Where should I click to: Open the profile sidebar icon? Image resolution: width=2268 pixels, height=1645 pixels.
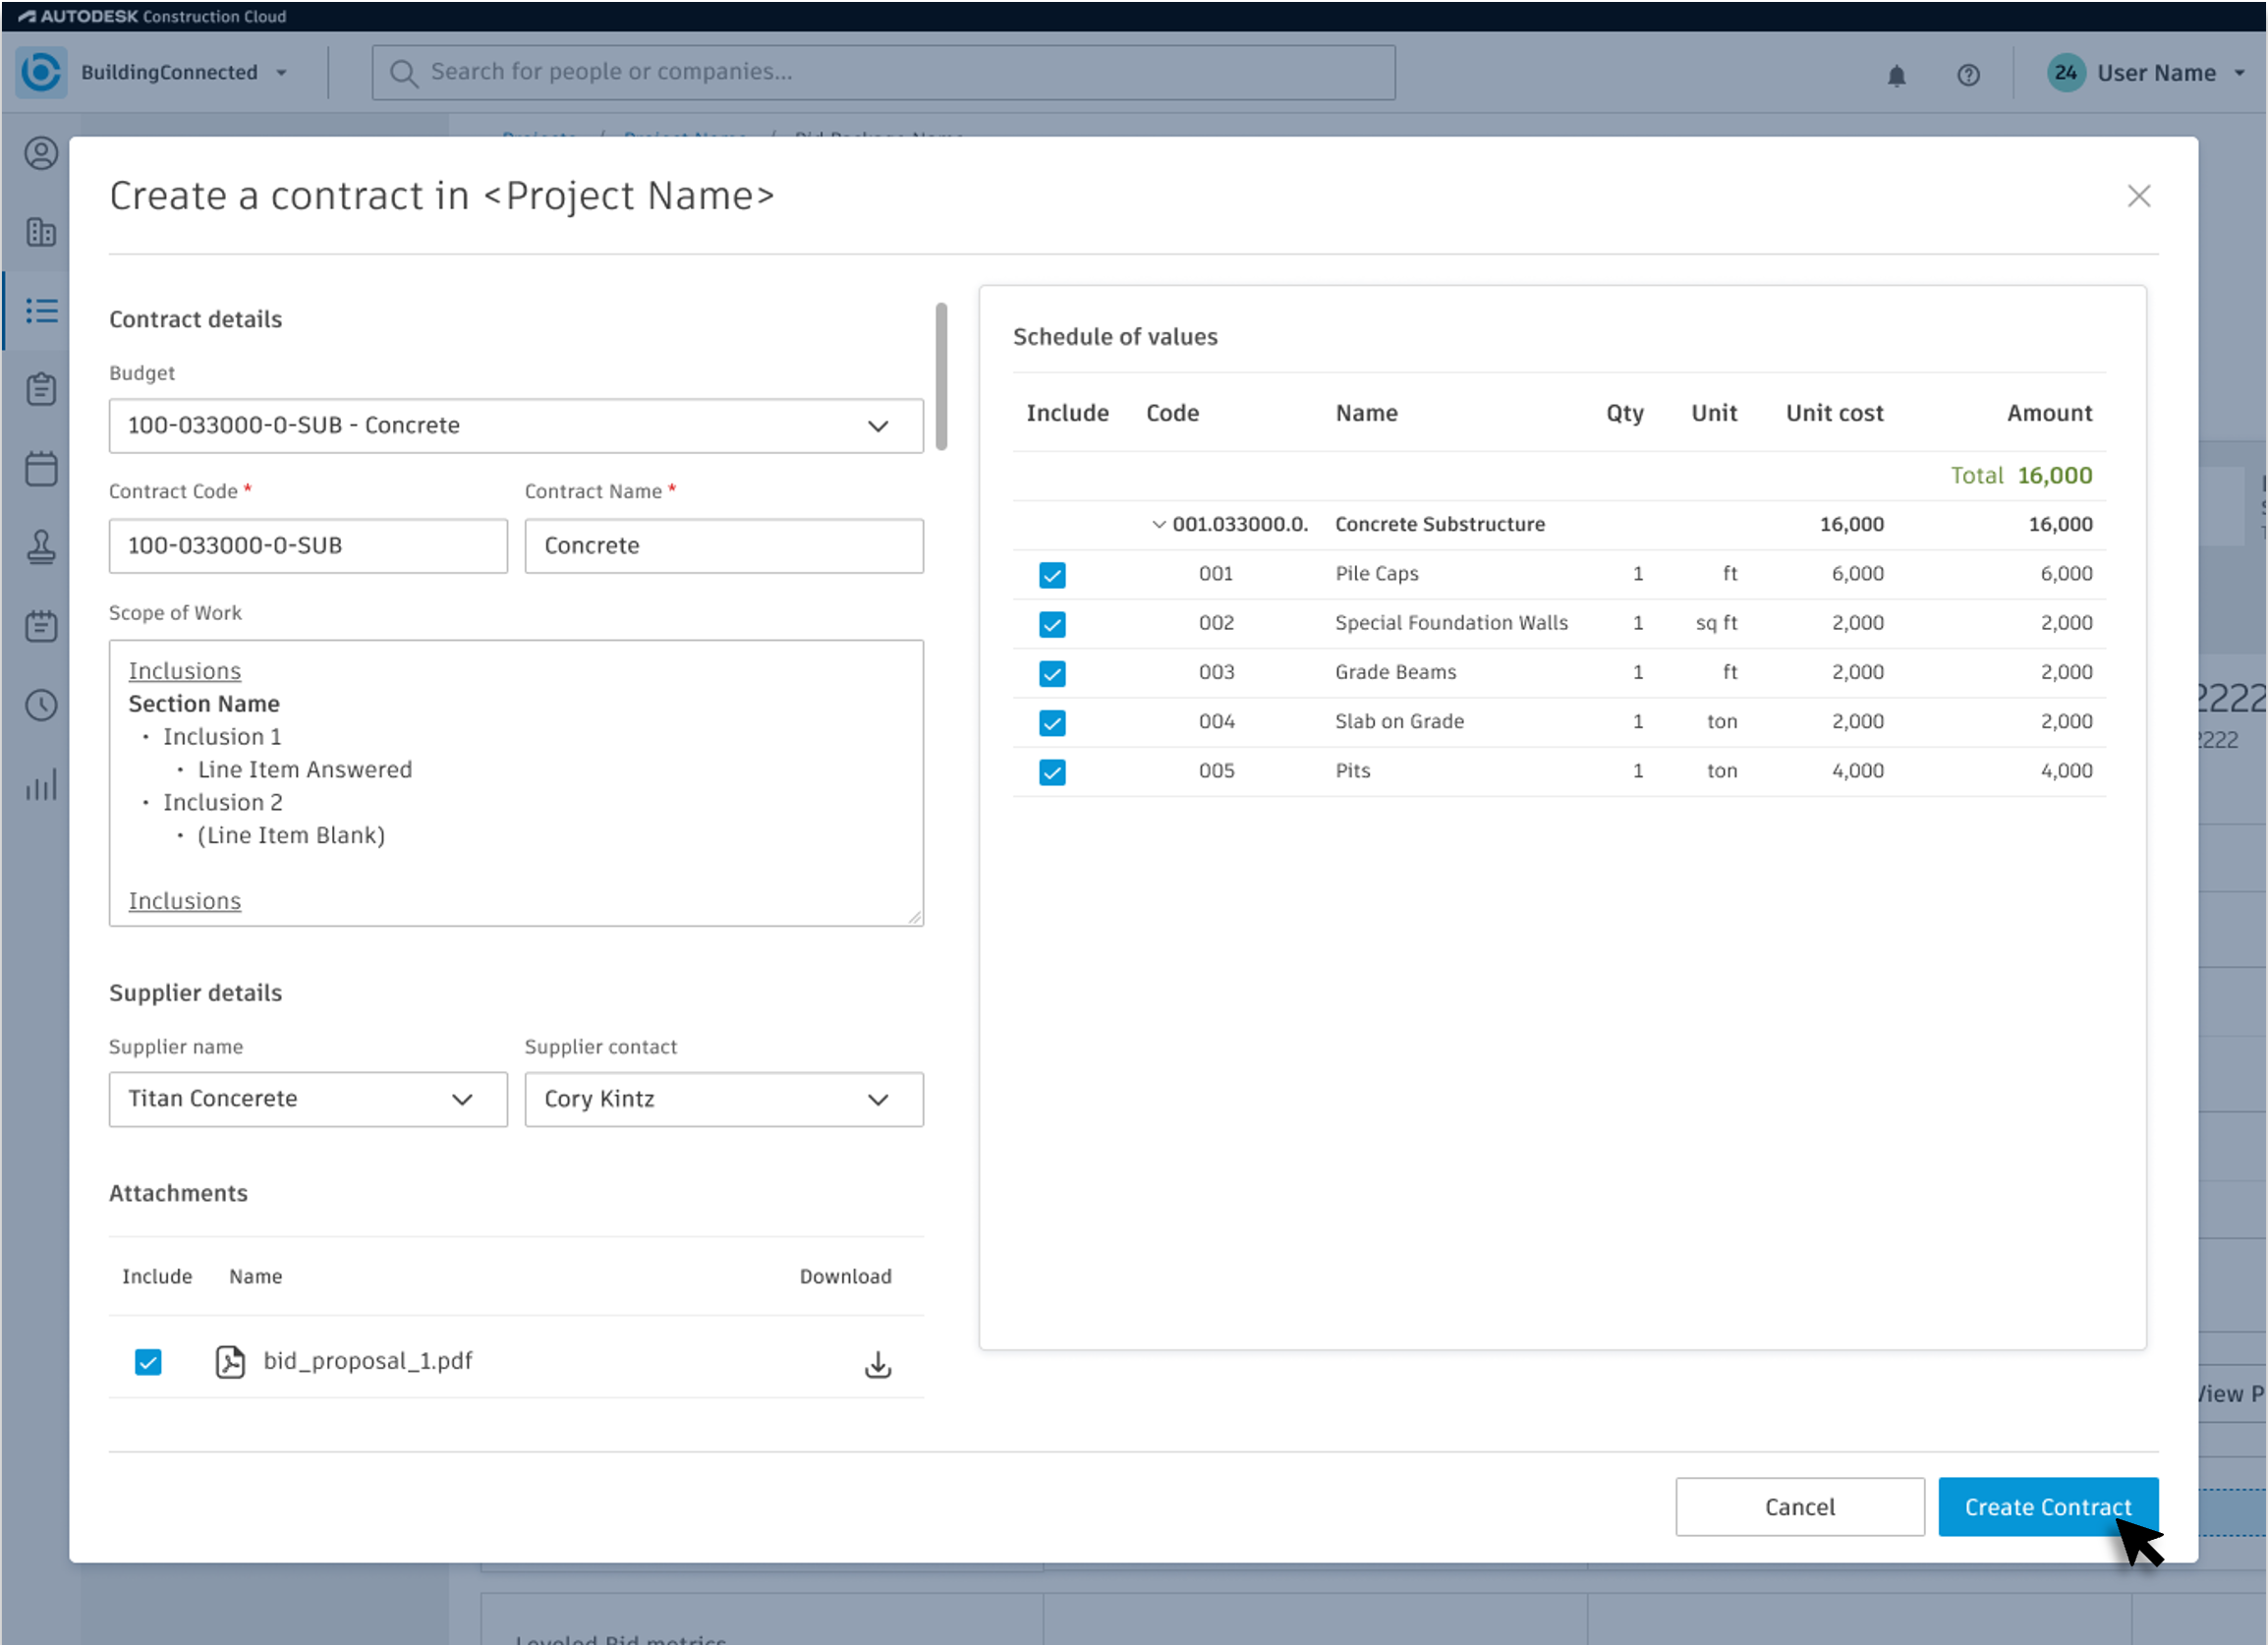[41, 153]
